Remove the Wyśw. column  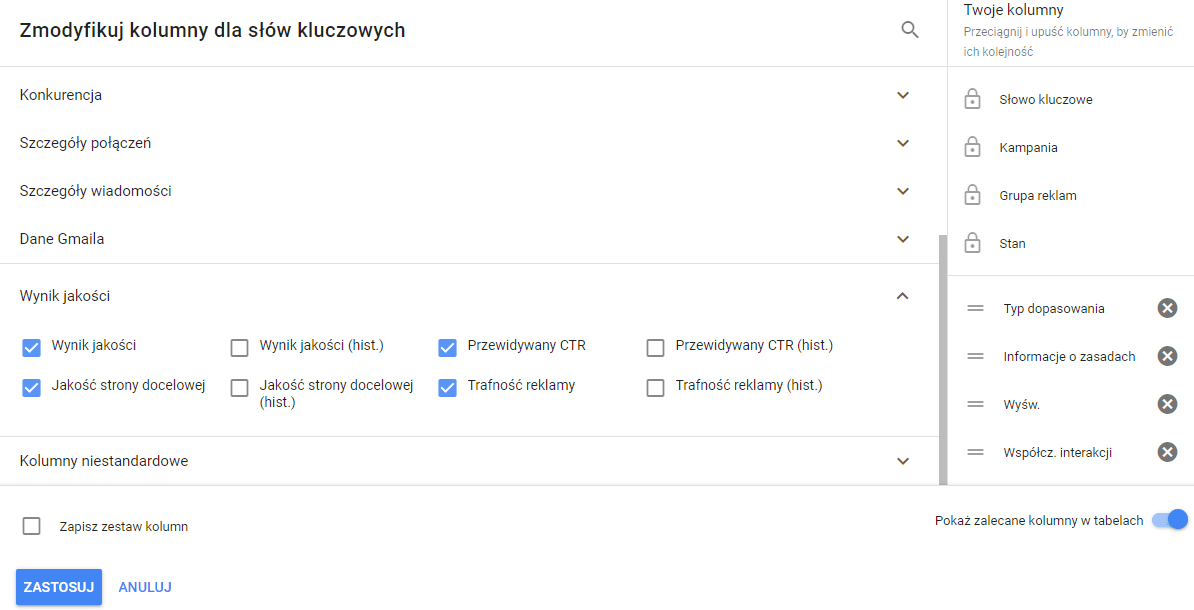click(x=1167, y=404)
